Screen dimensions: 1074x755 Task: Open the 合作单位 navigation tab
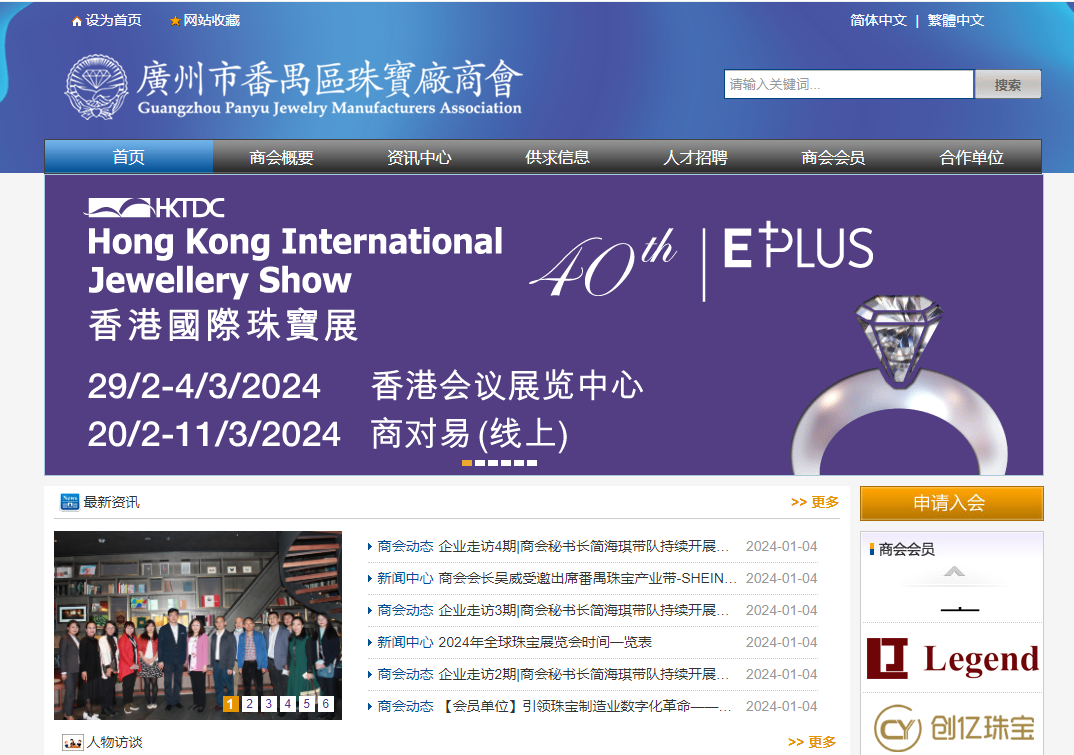point(971,157)
